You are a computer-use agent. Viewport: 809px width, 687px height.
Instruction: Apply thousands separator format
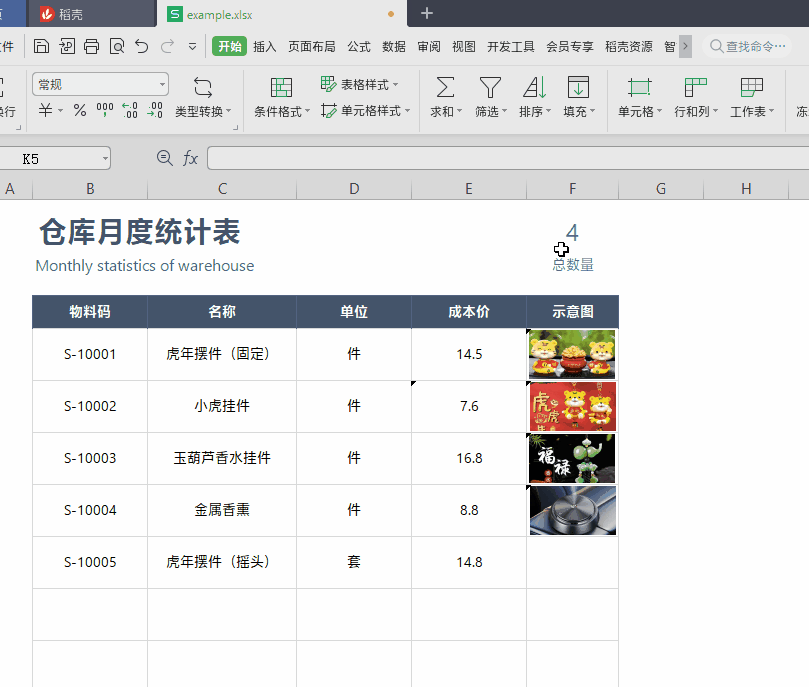tap(105, 110)
